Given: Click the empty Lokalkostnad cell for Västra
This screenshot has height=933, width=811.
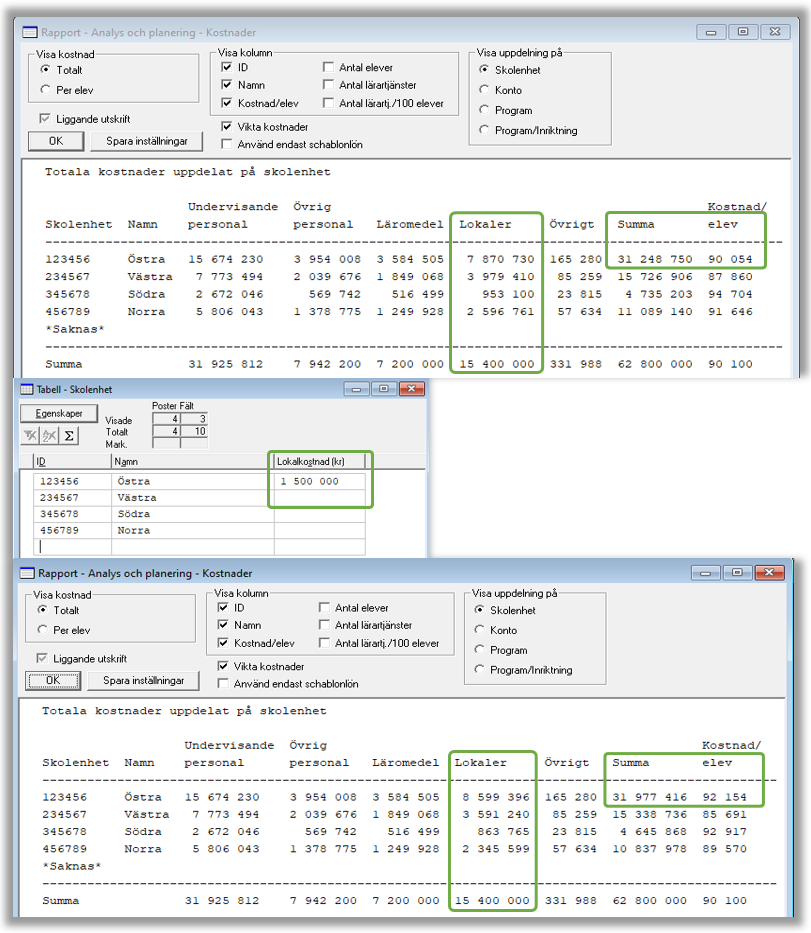Looking at the screenshot, I should [320, 497].
